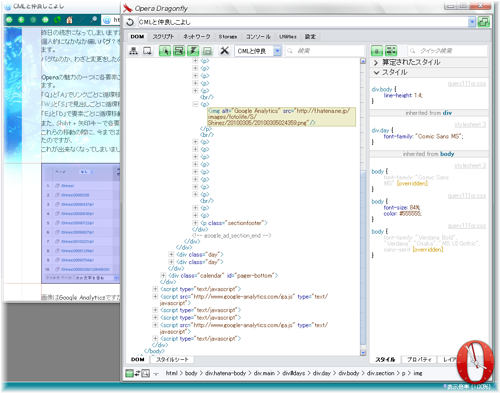
Task: Click the crossed tools remove icon
Action: point(225,51)
